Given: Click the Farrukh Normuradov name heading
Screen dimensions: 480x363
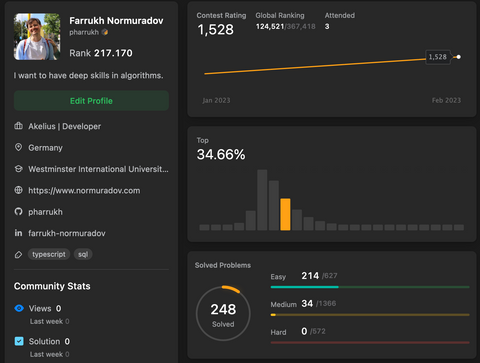Looking at the screenshot, I should click(116, 21).
